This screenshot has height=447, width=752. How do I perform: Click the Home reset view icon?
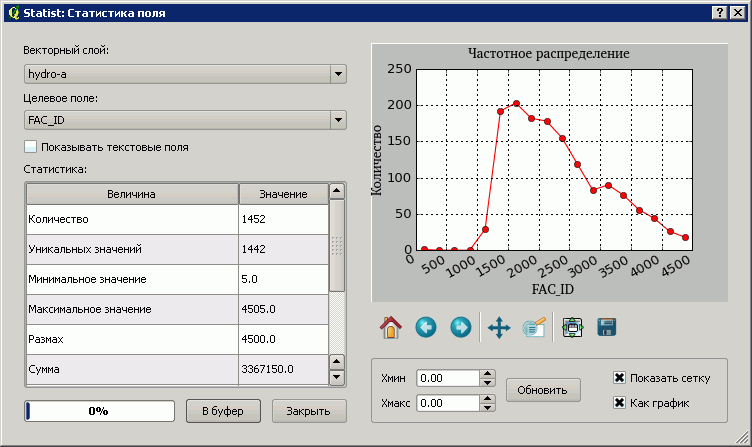pos(390,327)
